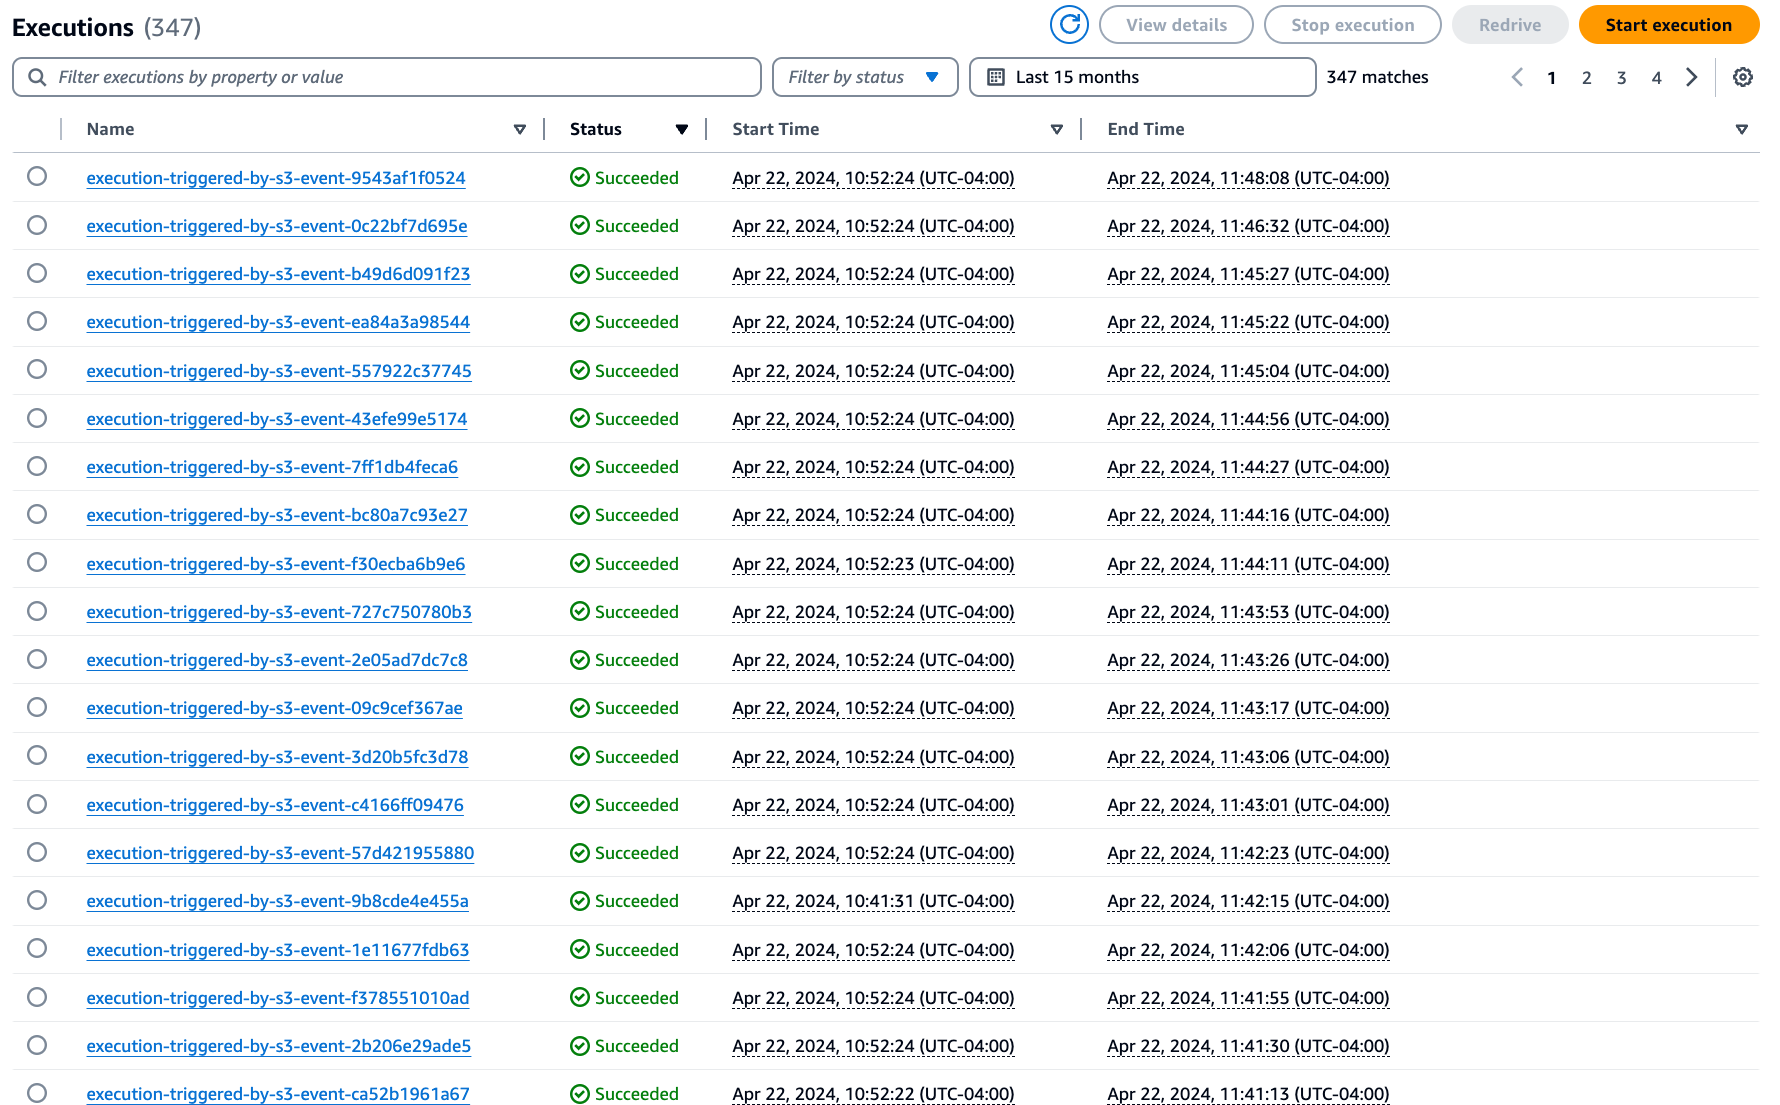
Task: Click Succeeded status icon for event-bc80a7c93e27
Action: pyautogui.click(x=580, y=515)
